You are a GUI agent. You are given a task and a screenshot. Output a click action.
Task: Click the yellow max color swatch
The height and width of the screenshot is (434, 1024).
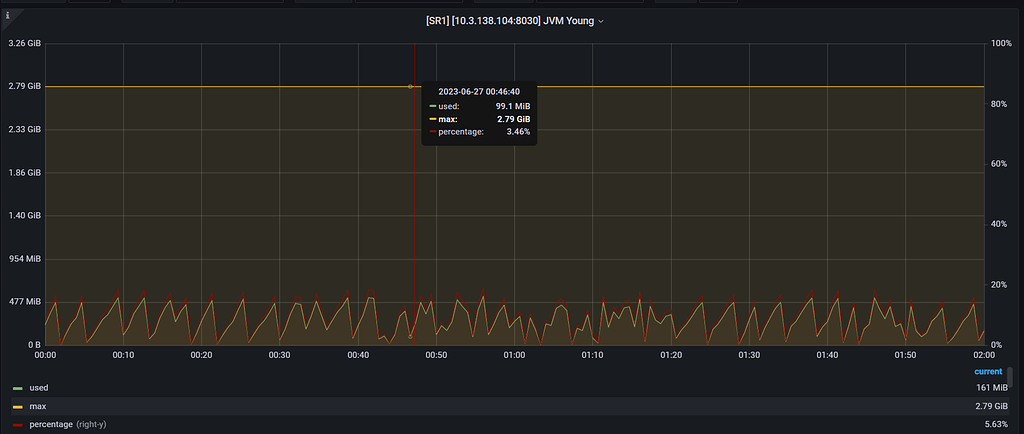[x=17, y=407]
